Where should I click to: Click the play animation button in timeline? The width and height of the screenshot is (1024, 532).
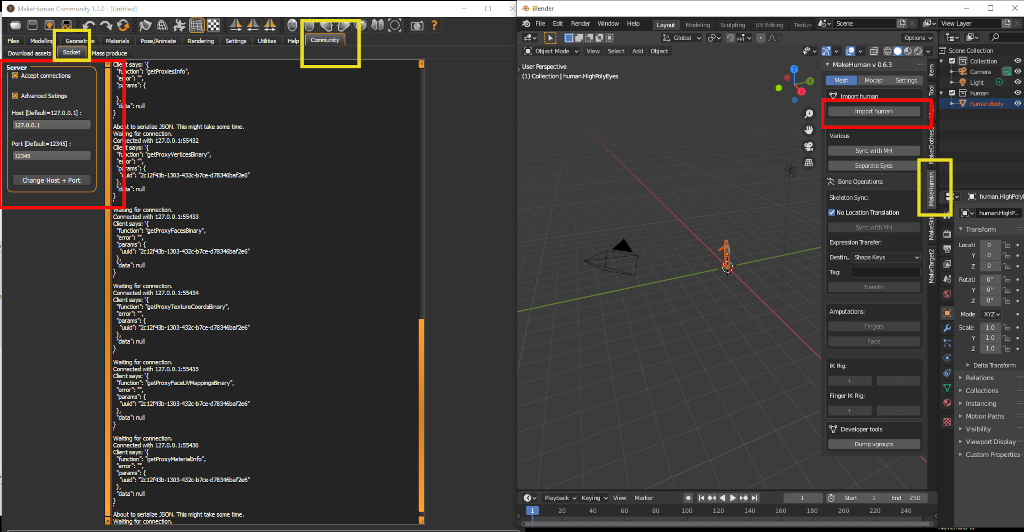tap(733, 497)
